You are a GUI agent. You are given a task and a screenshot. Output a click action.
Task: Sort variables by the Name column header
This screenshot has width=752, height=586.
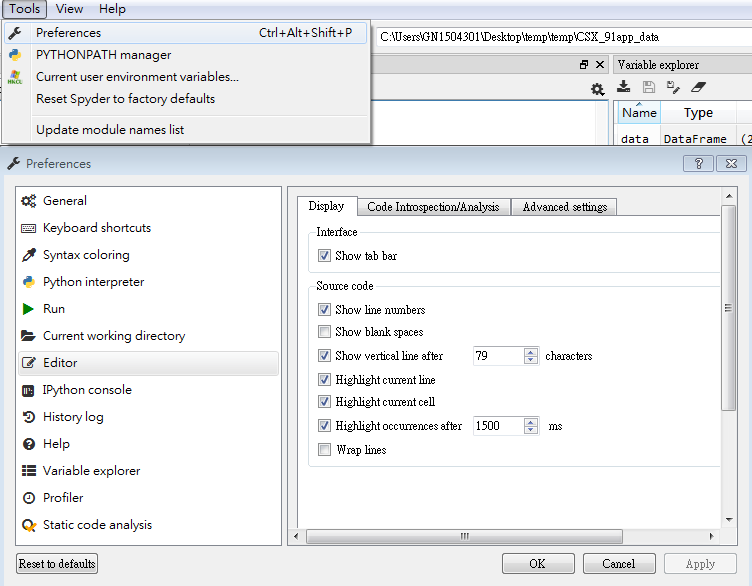click(639, 113)
